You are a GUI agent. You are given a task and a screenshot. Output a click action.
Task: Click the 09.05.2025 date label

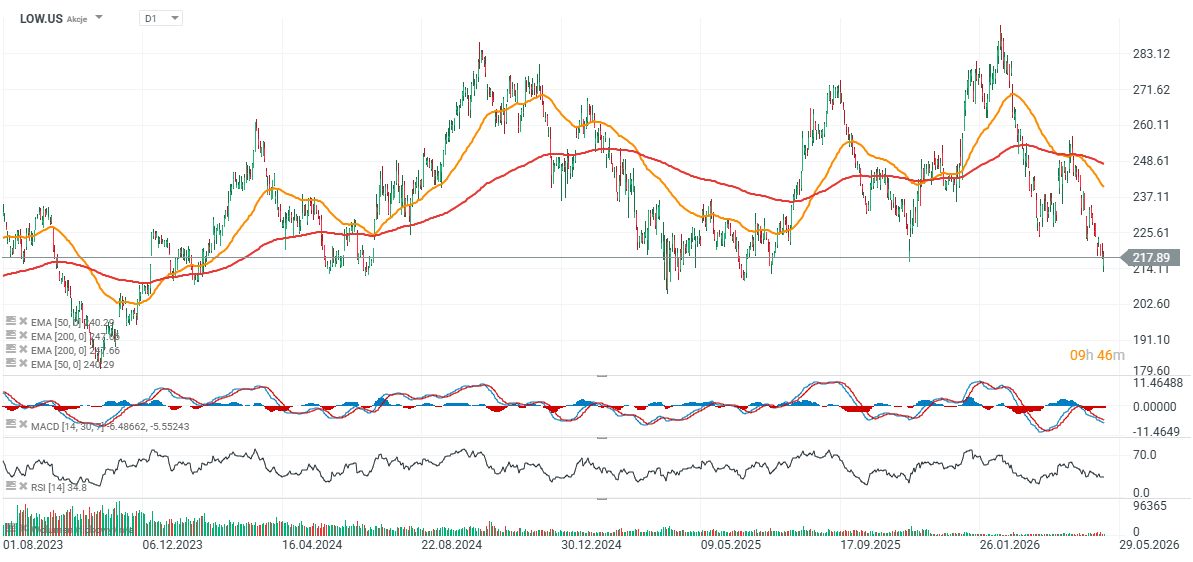coord(730,545)
